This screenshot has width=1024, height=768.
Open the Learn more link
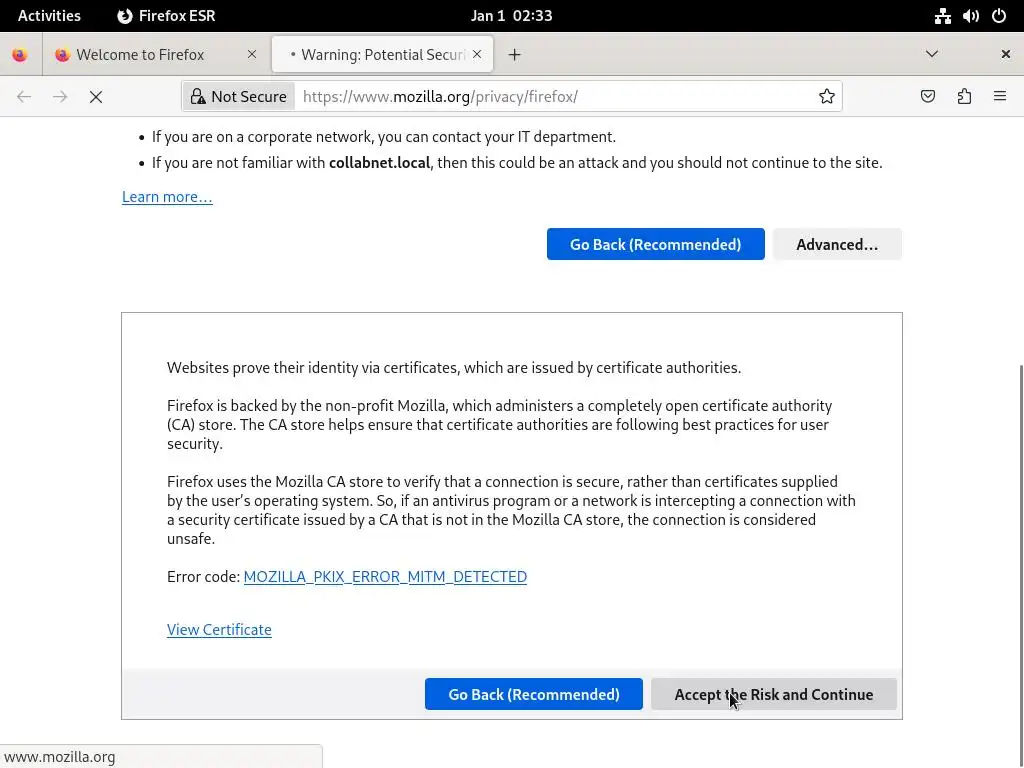tap(167, 197)
